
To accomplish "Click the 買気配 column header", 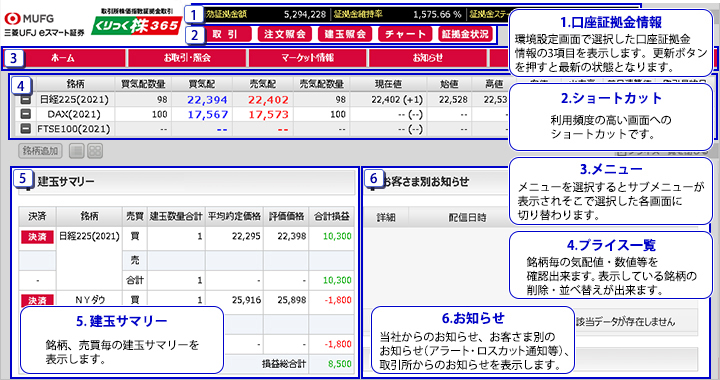I will [x=202, y=84].
